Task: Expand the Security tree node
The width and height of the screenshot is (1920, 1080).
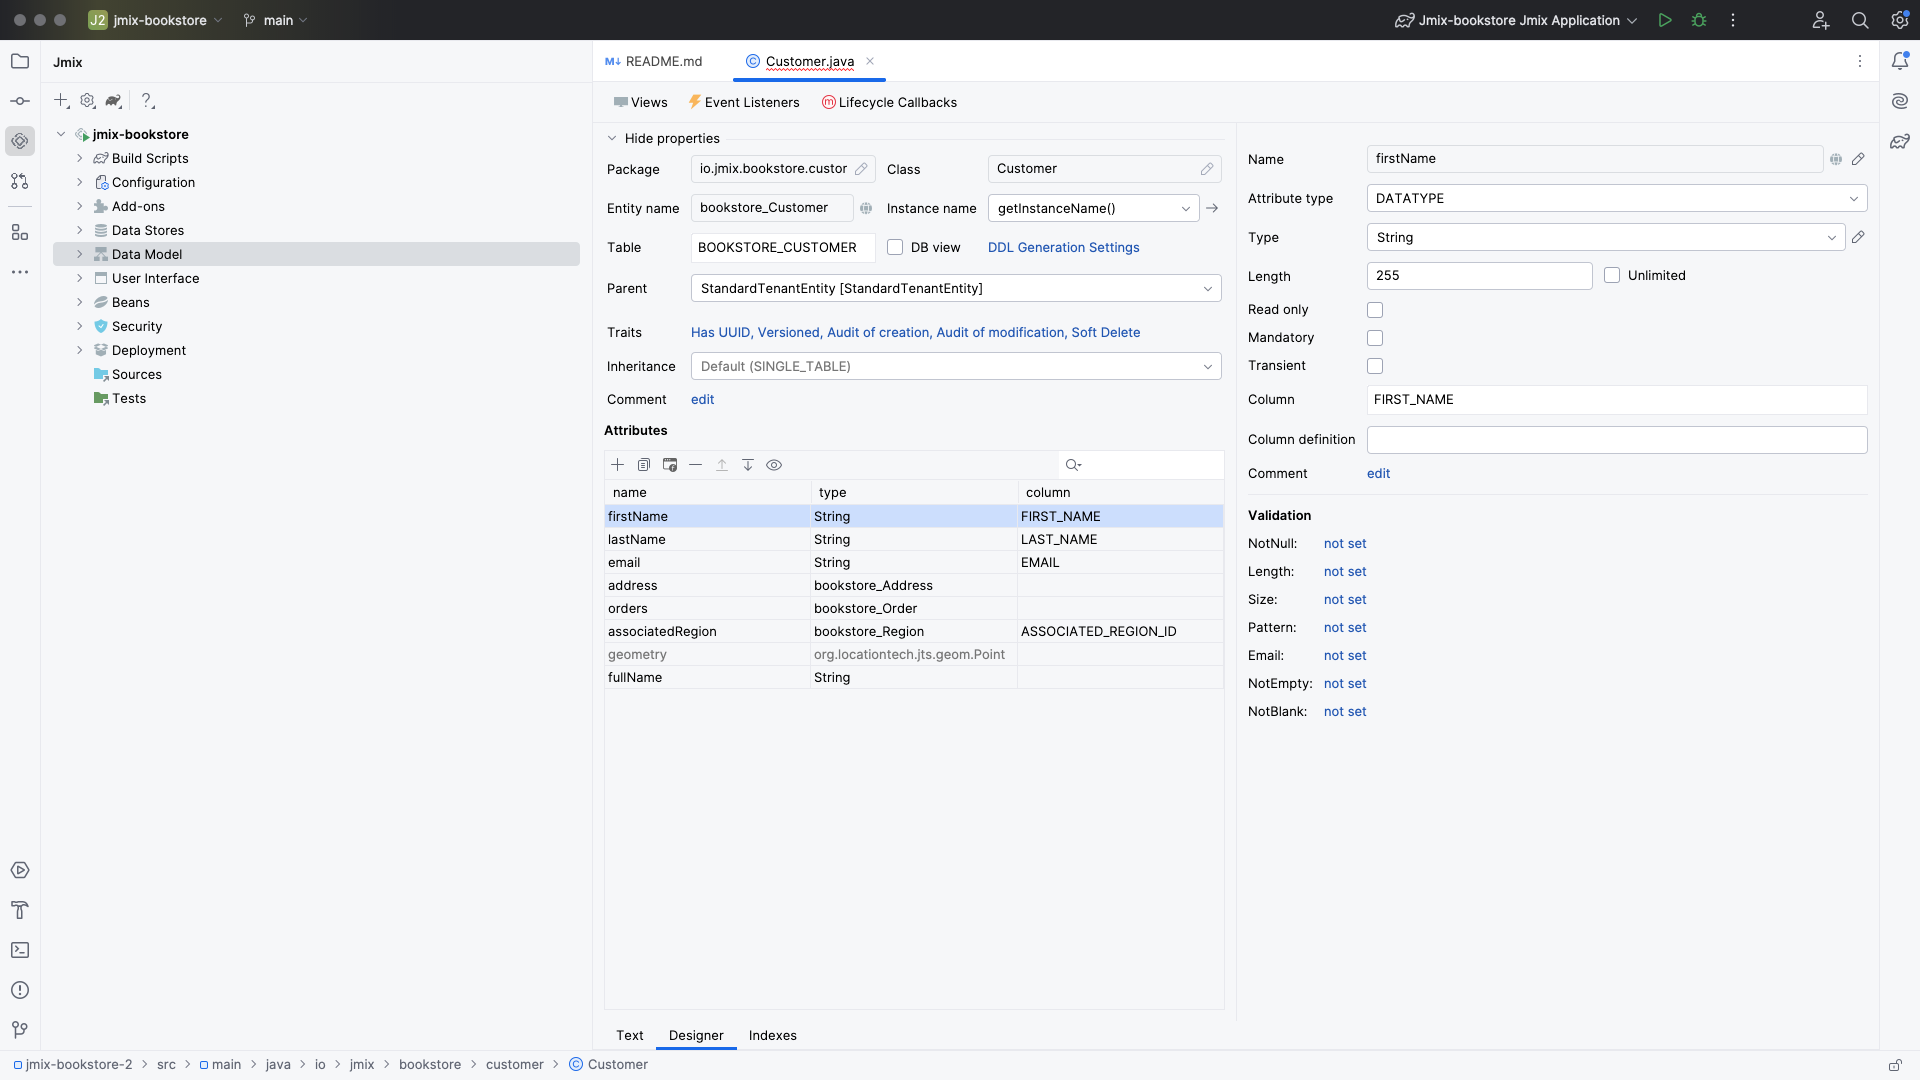Action: [80, 327]
